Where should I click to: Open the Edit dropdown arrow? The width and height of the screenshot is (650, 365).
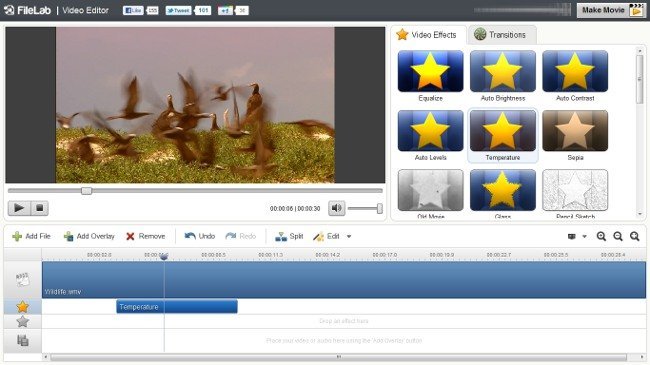349,236
